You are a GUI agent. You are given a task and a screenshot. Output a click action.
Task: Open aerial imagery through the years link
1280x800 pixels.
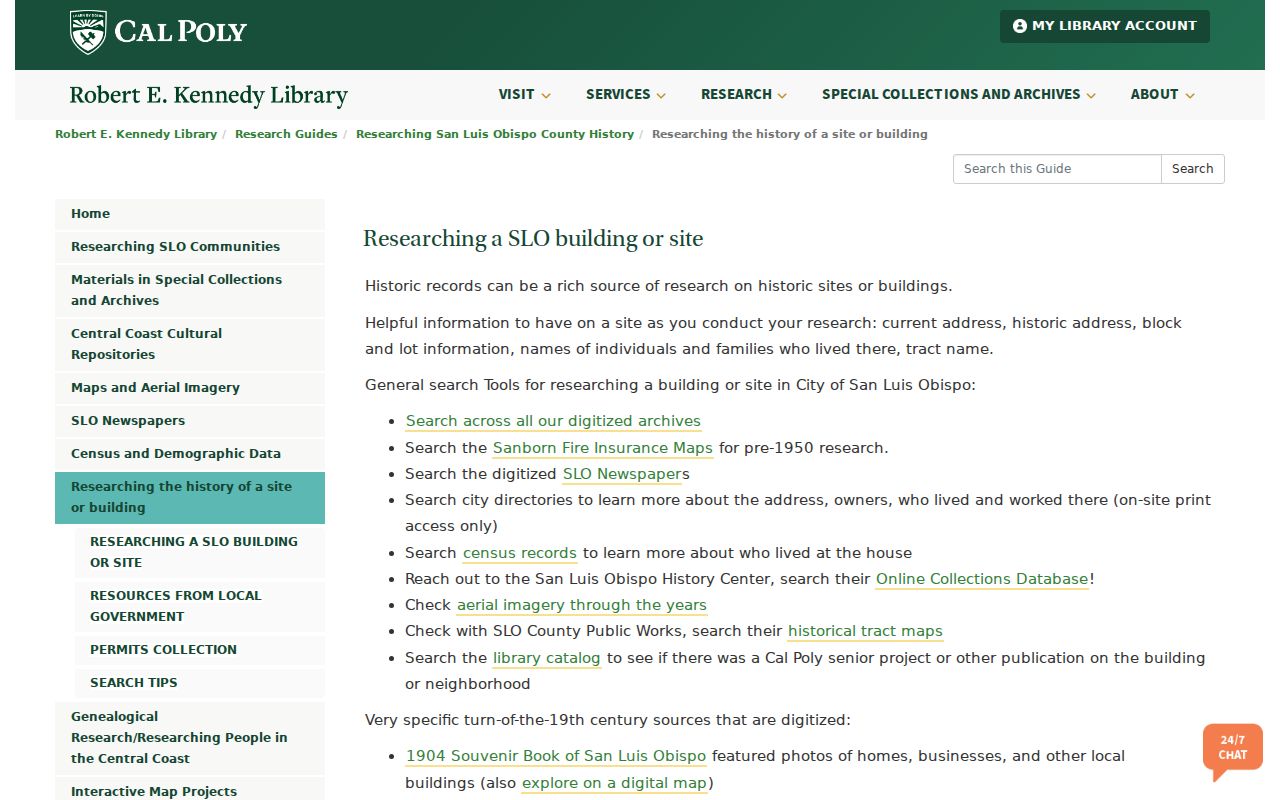(582, 605)
